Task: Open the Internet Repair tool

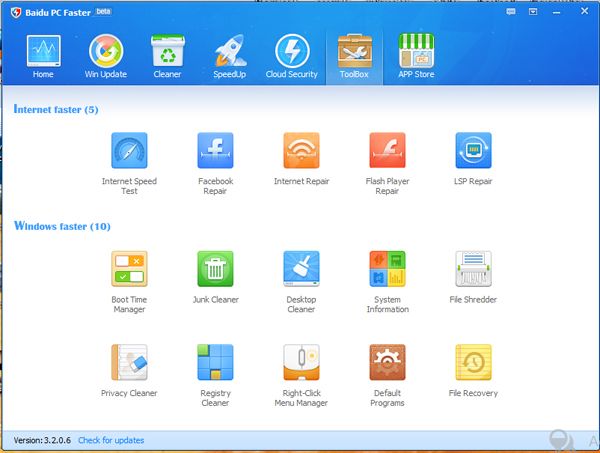Action: [301, 151]
